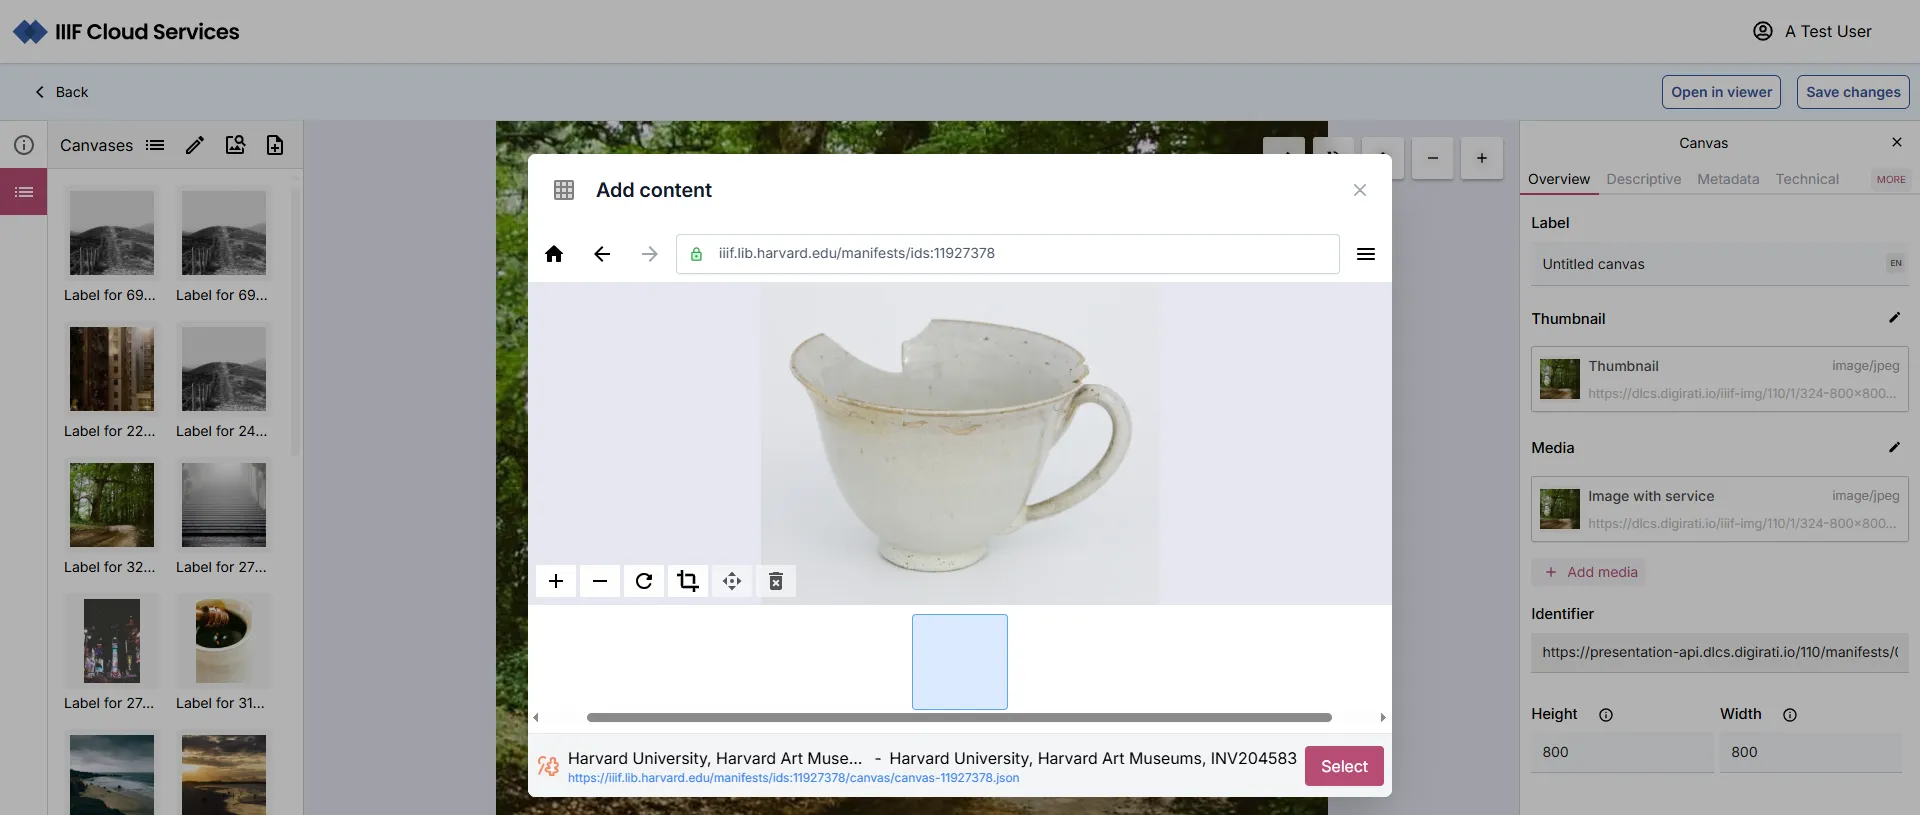Activate the crop tool
Viewport: 1920px width, 815px height.
point(688,581)
